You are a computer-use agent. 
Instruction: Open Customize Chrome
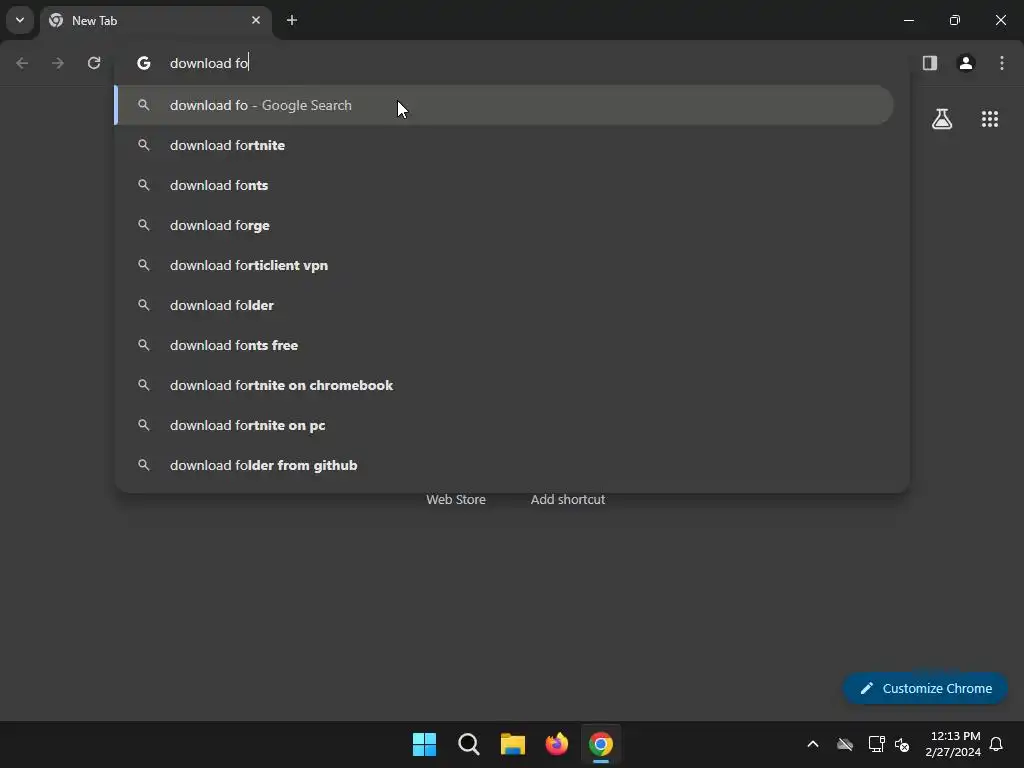coord(925,688)
